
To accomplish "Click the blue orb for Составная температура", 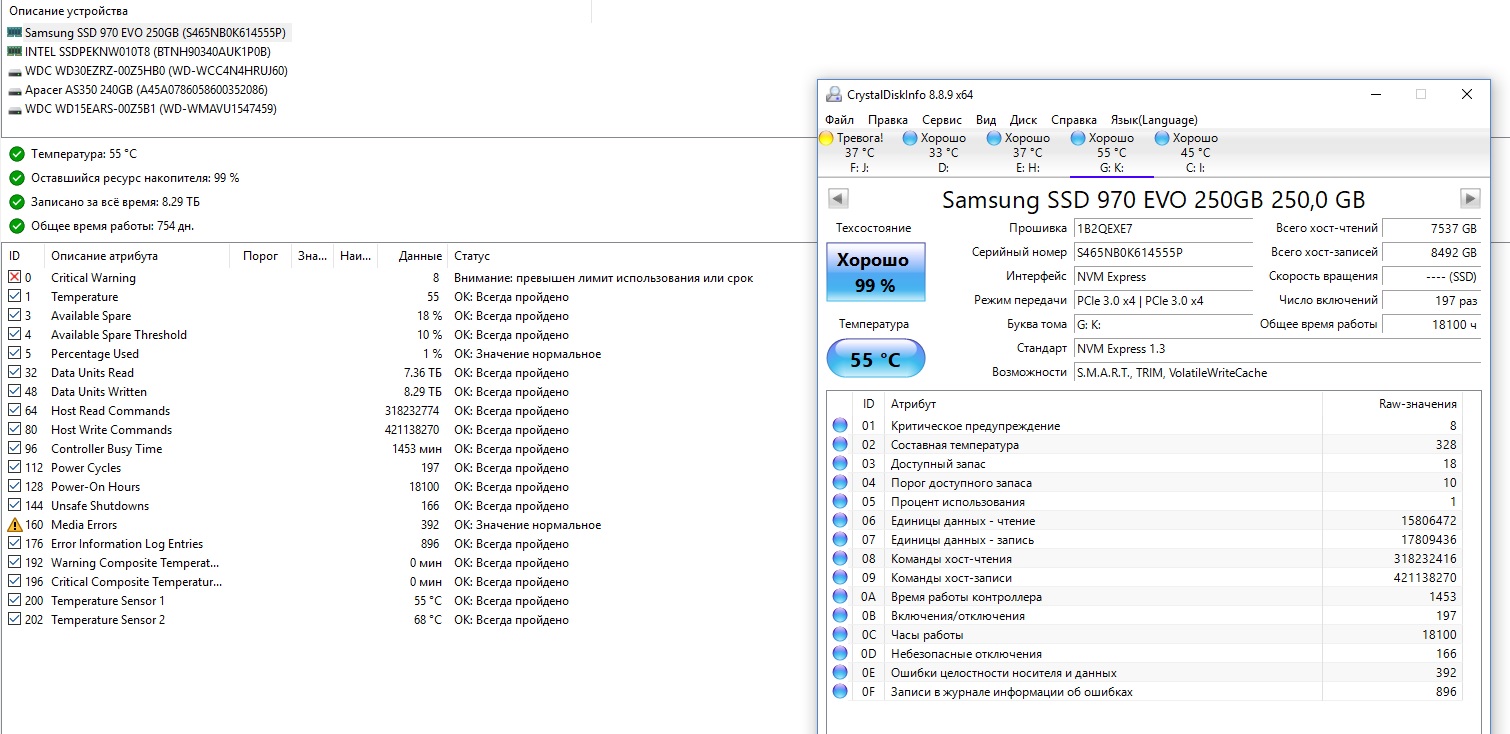I will [x=840, y=445].
